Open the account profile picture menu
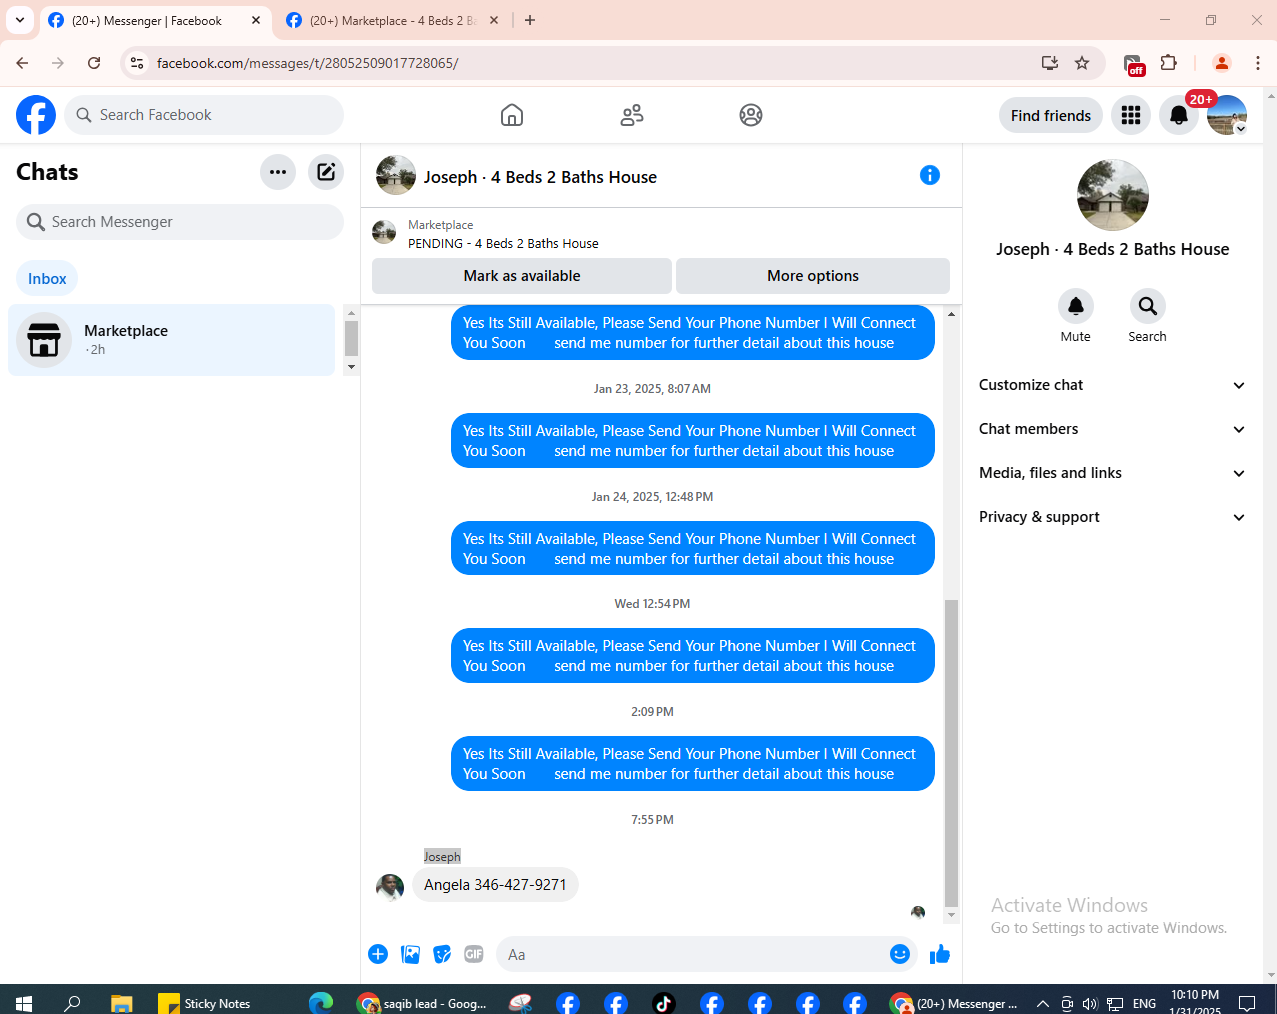This screenshot has width=1277, height=1014. (x=1227, y=116)
